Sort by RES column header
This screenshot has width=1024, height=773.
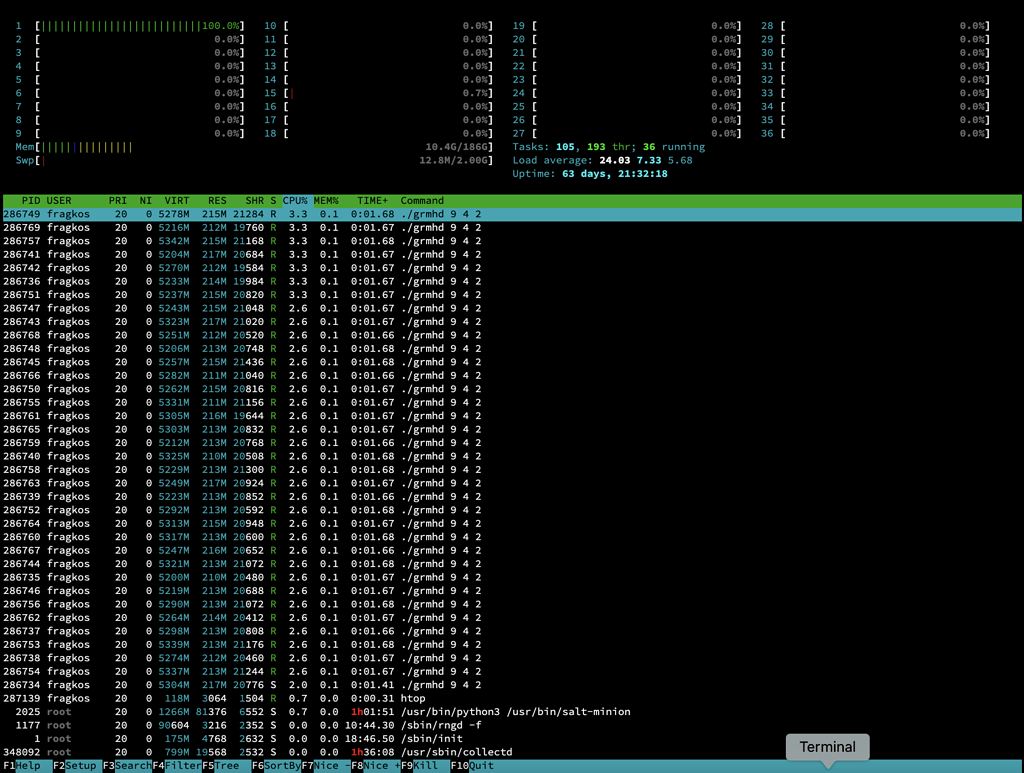tap(217, 200)
